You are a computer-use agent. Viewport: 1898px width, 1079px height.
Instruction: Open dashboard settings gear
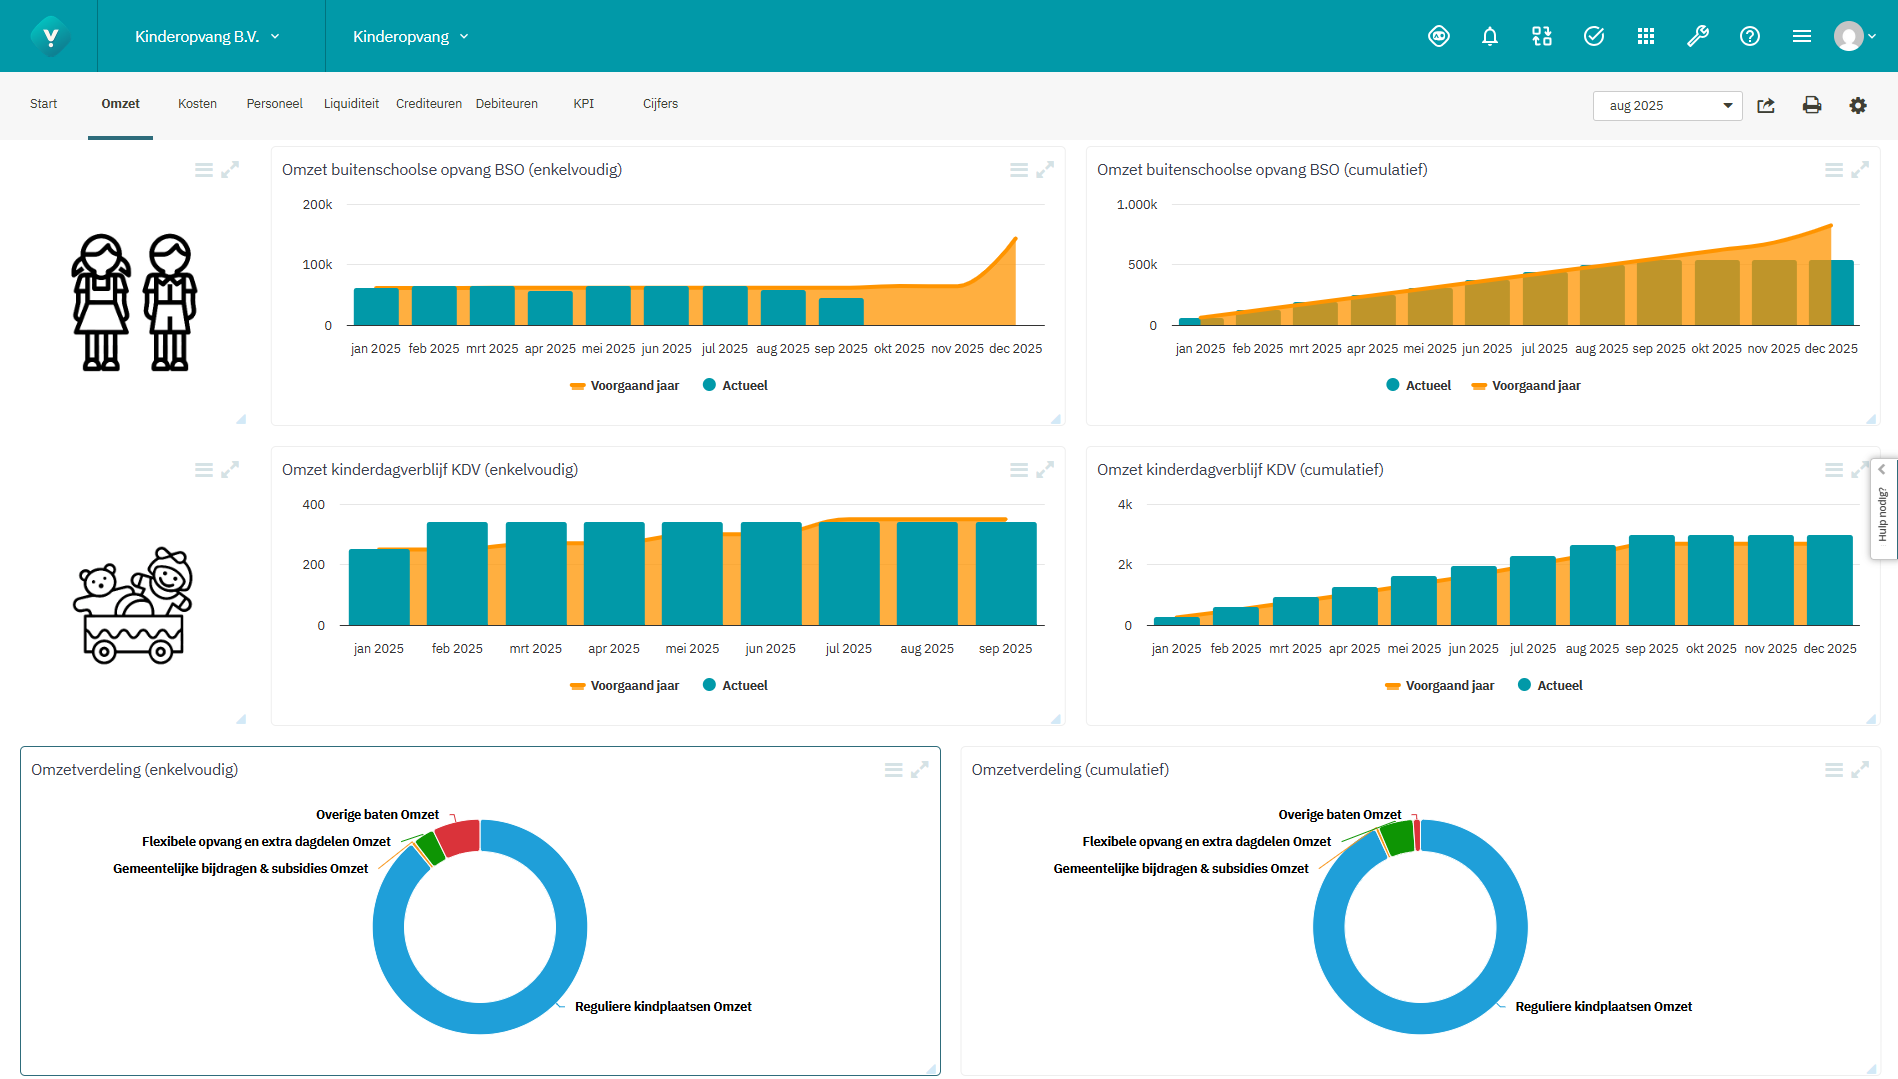pyautogui.click(x=1857, y=105)
